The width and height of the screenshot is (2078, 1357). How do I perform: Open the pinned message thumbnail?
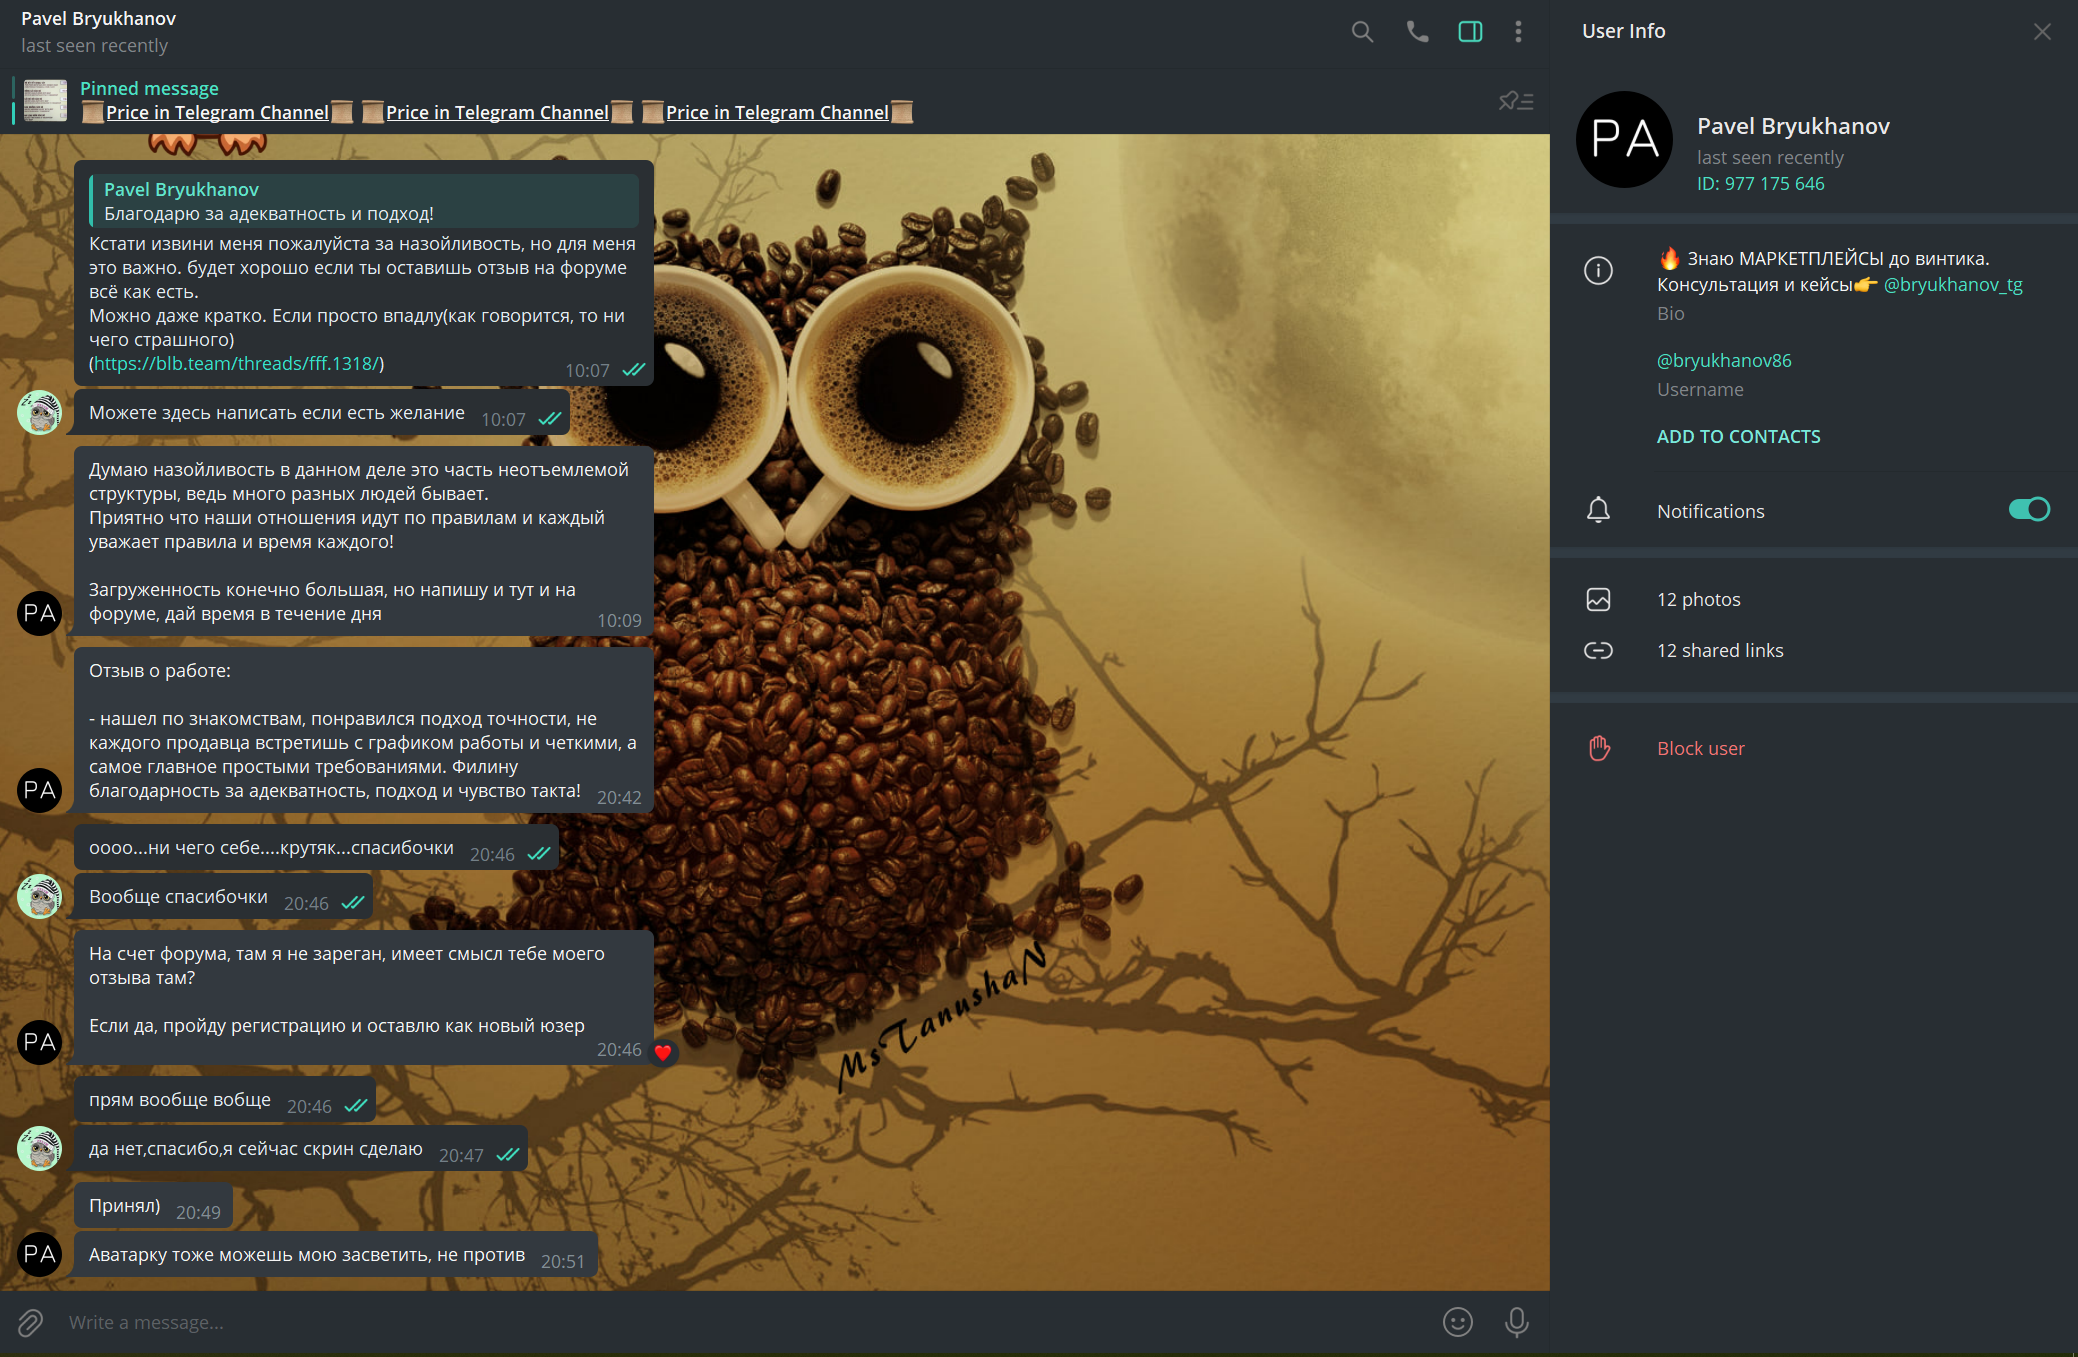[45, 101]
